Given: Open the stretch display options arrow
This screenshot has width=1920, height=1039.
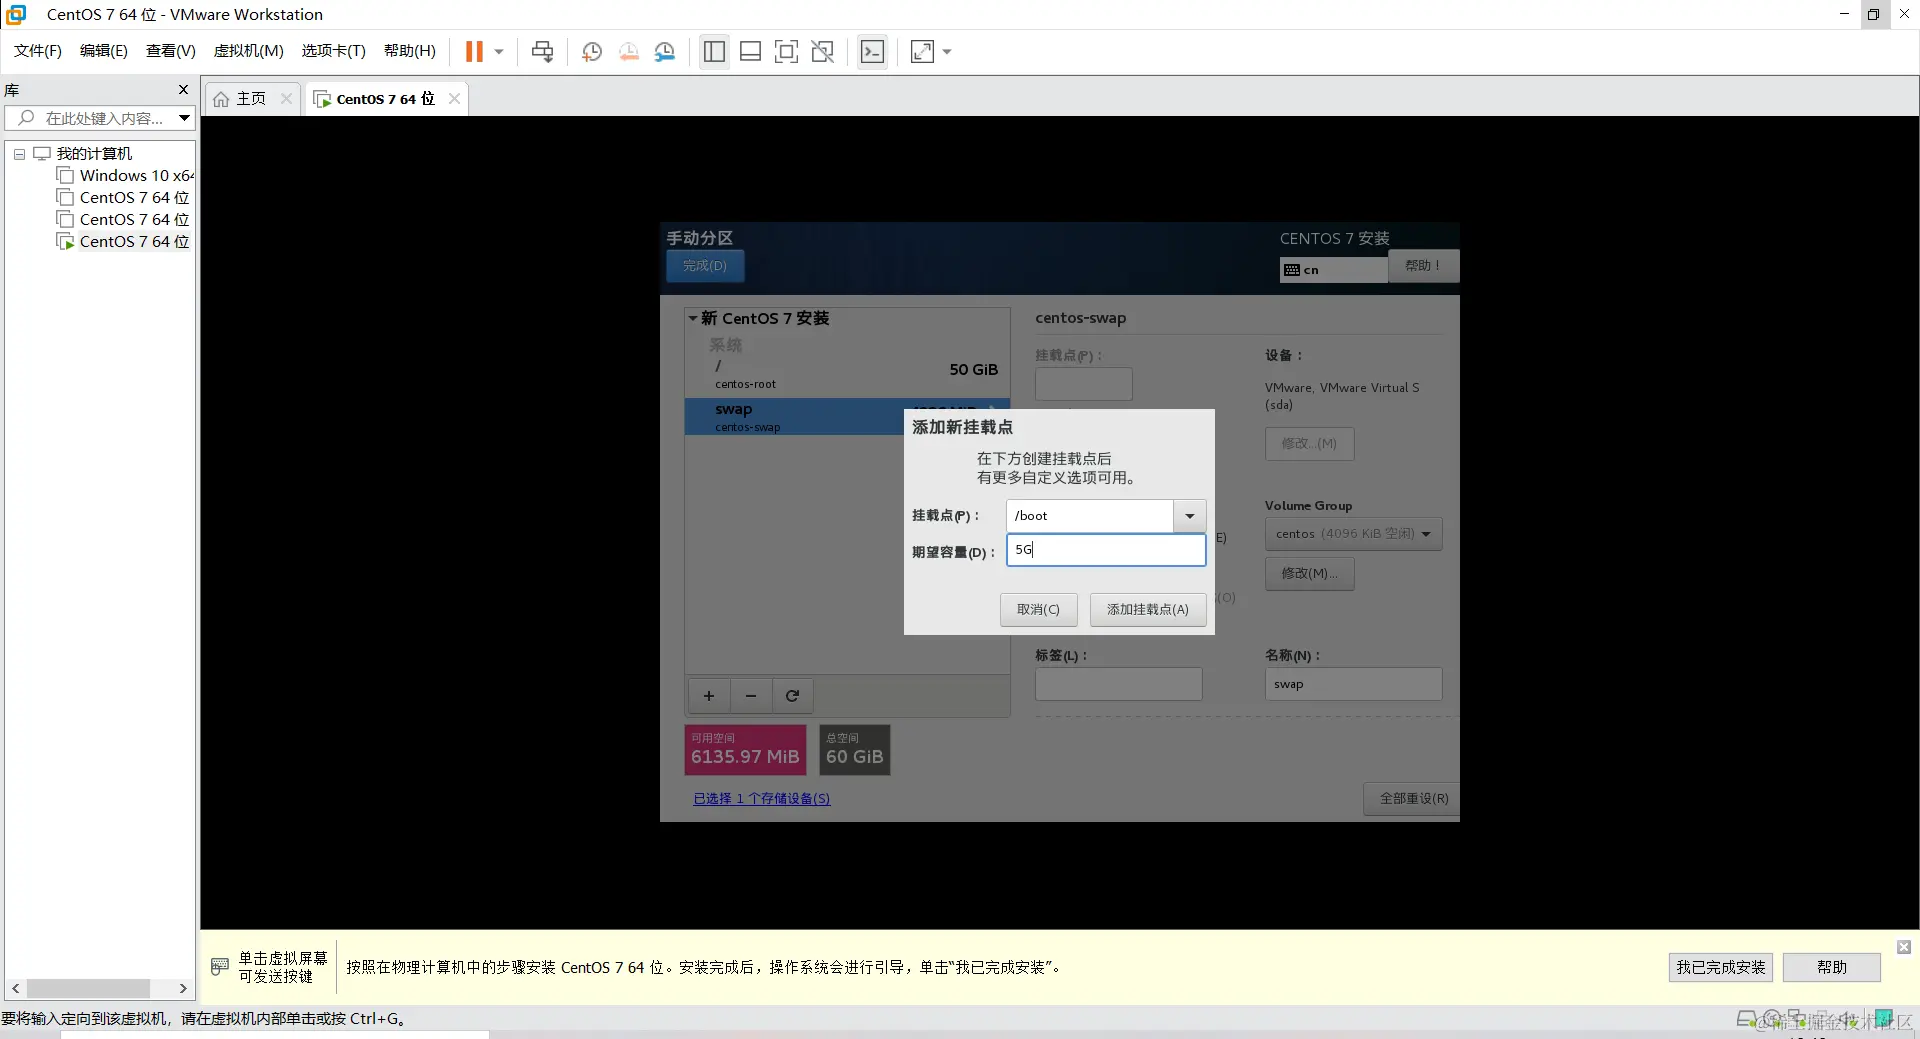Looking at the screenshot, I should click(x=947, y=51).
